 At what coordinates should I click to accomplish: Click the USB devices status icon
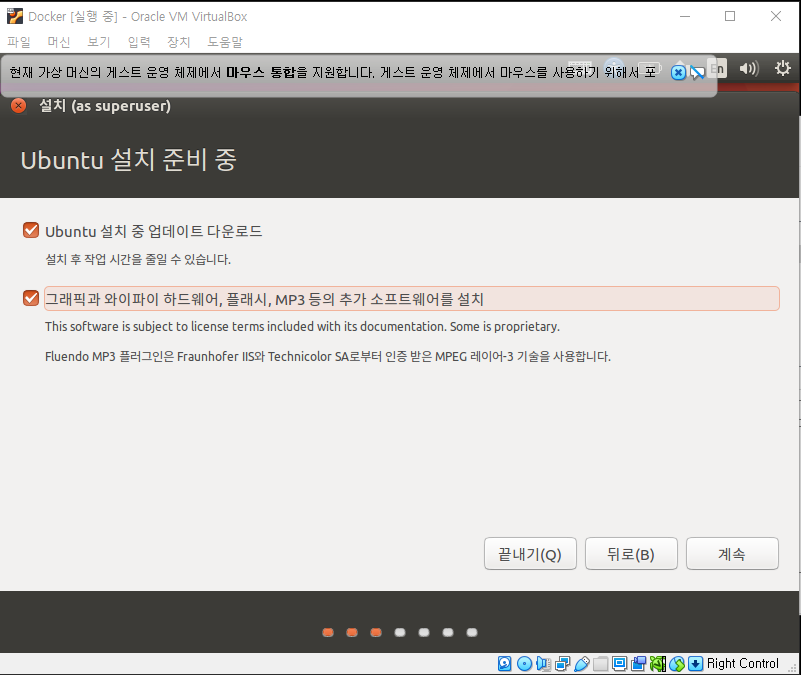pyautogui.click(x=582, y=663)
